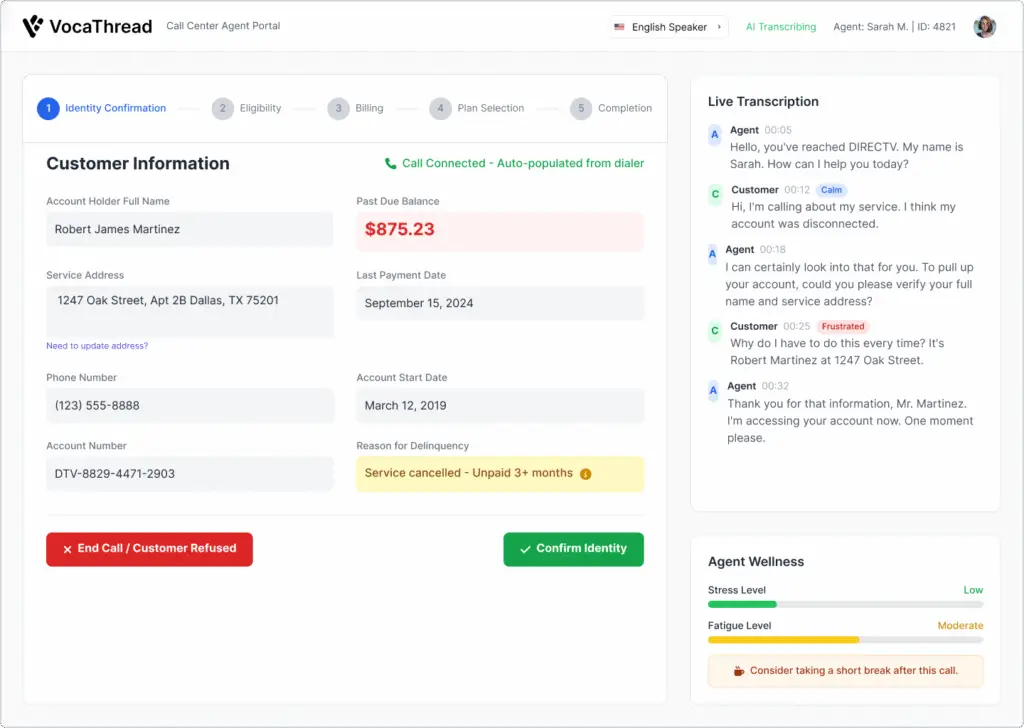Click the Agent avatar at 00:05

pos(714,135)
